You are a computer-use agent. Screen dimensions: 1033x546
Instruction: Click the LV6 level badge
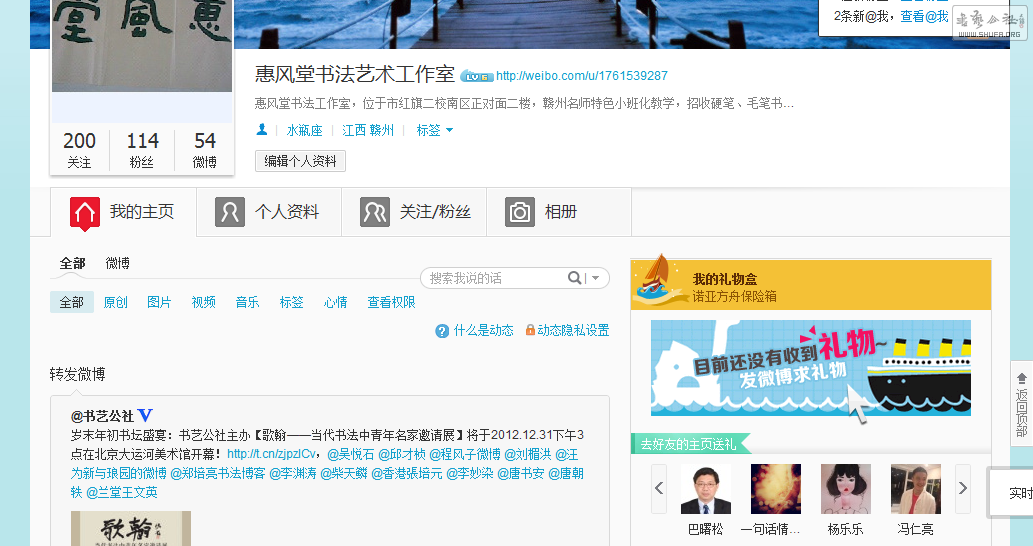click(x=476, y=76)
